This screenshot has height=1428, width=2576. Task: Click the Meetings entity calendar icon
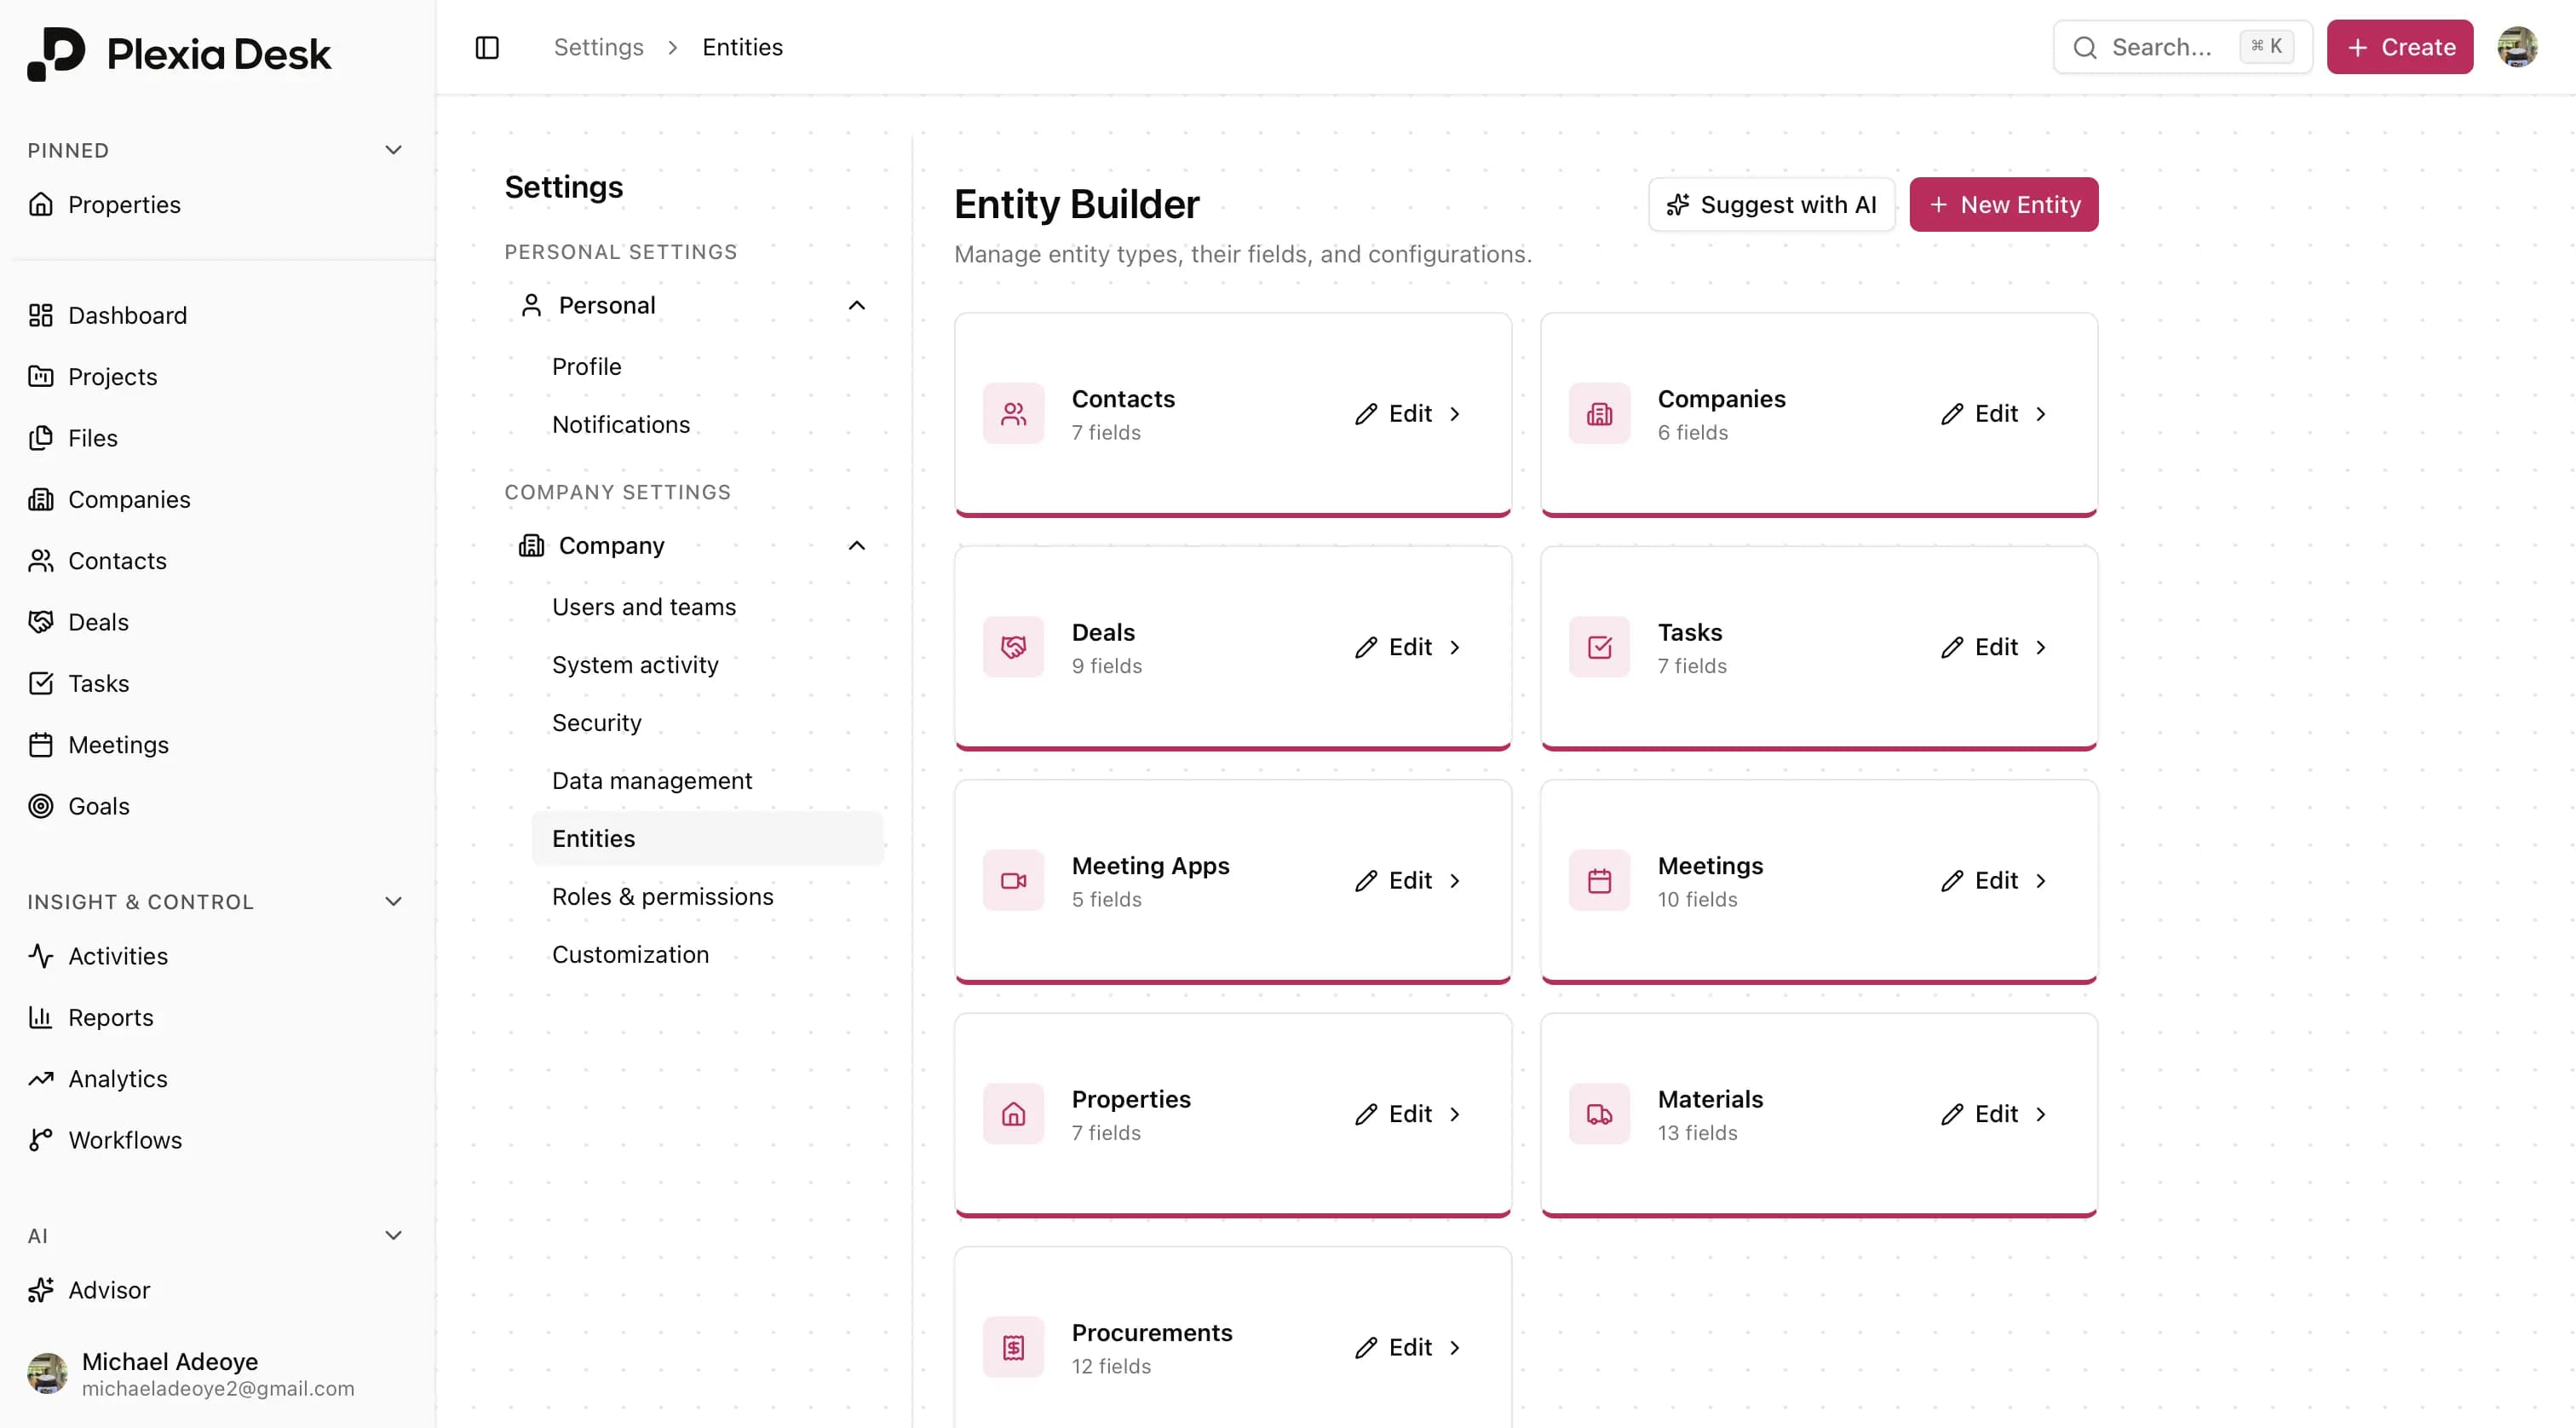[x=1599, y=880]
